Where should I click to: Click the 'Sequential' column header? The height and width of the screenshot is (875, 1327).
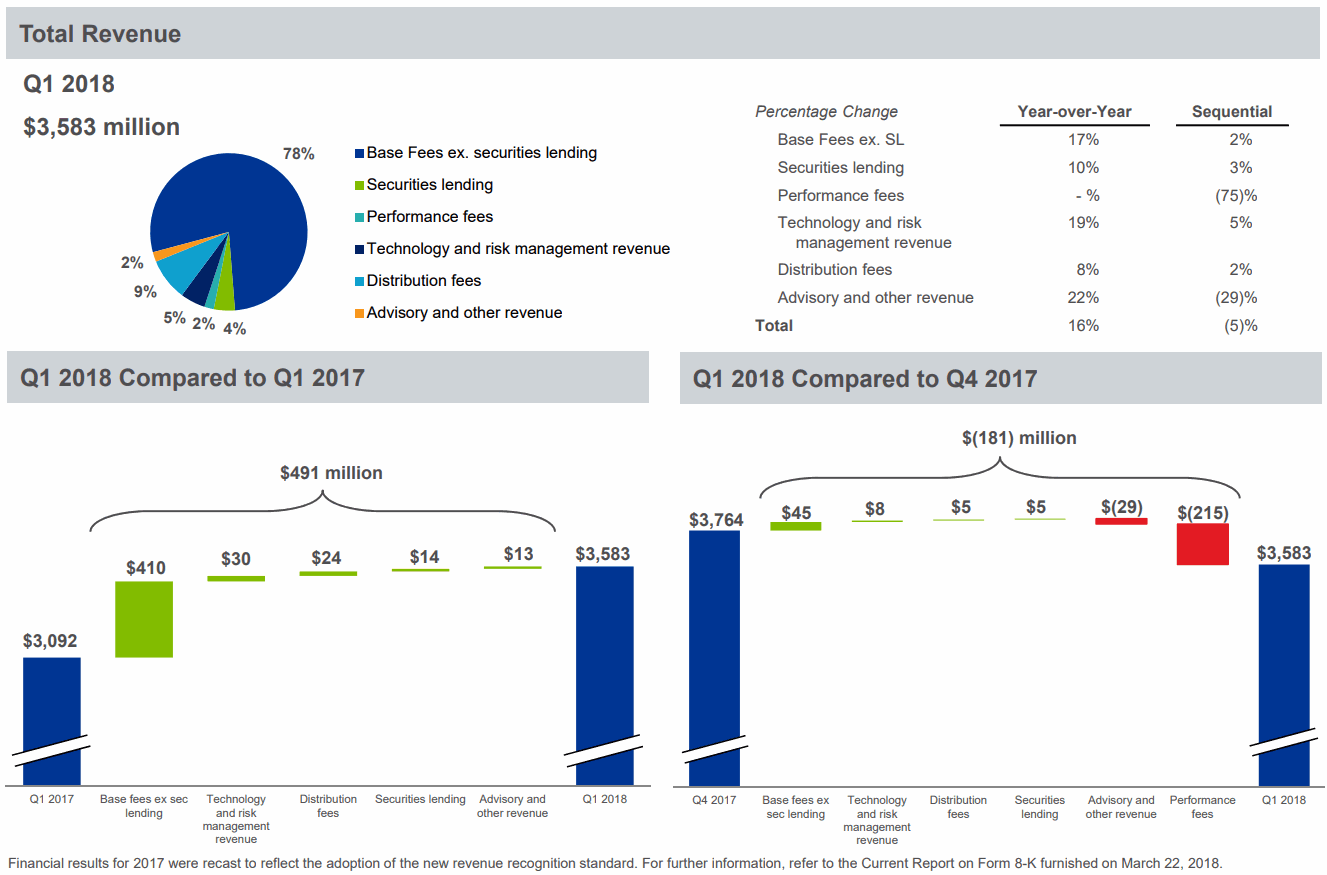point(1232,112)
